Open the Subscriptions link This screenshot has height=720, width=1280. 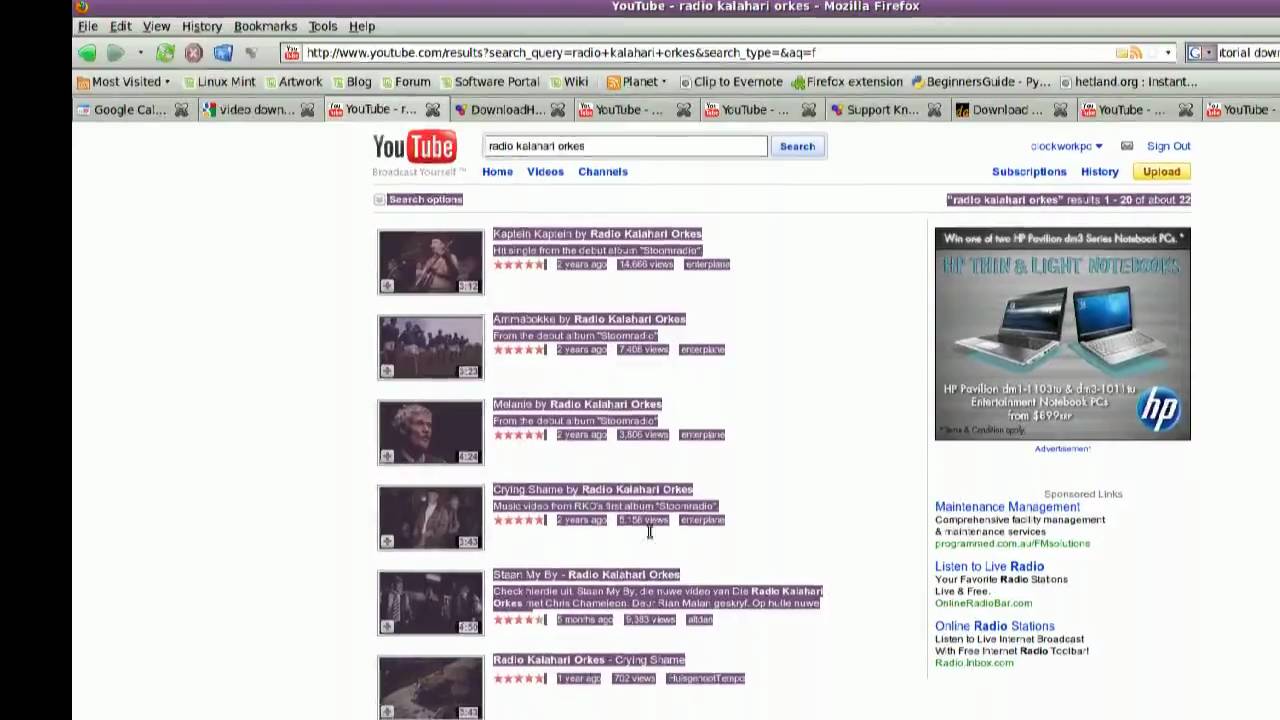1029,172
